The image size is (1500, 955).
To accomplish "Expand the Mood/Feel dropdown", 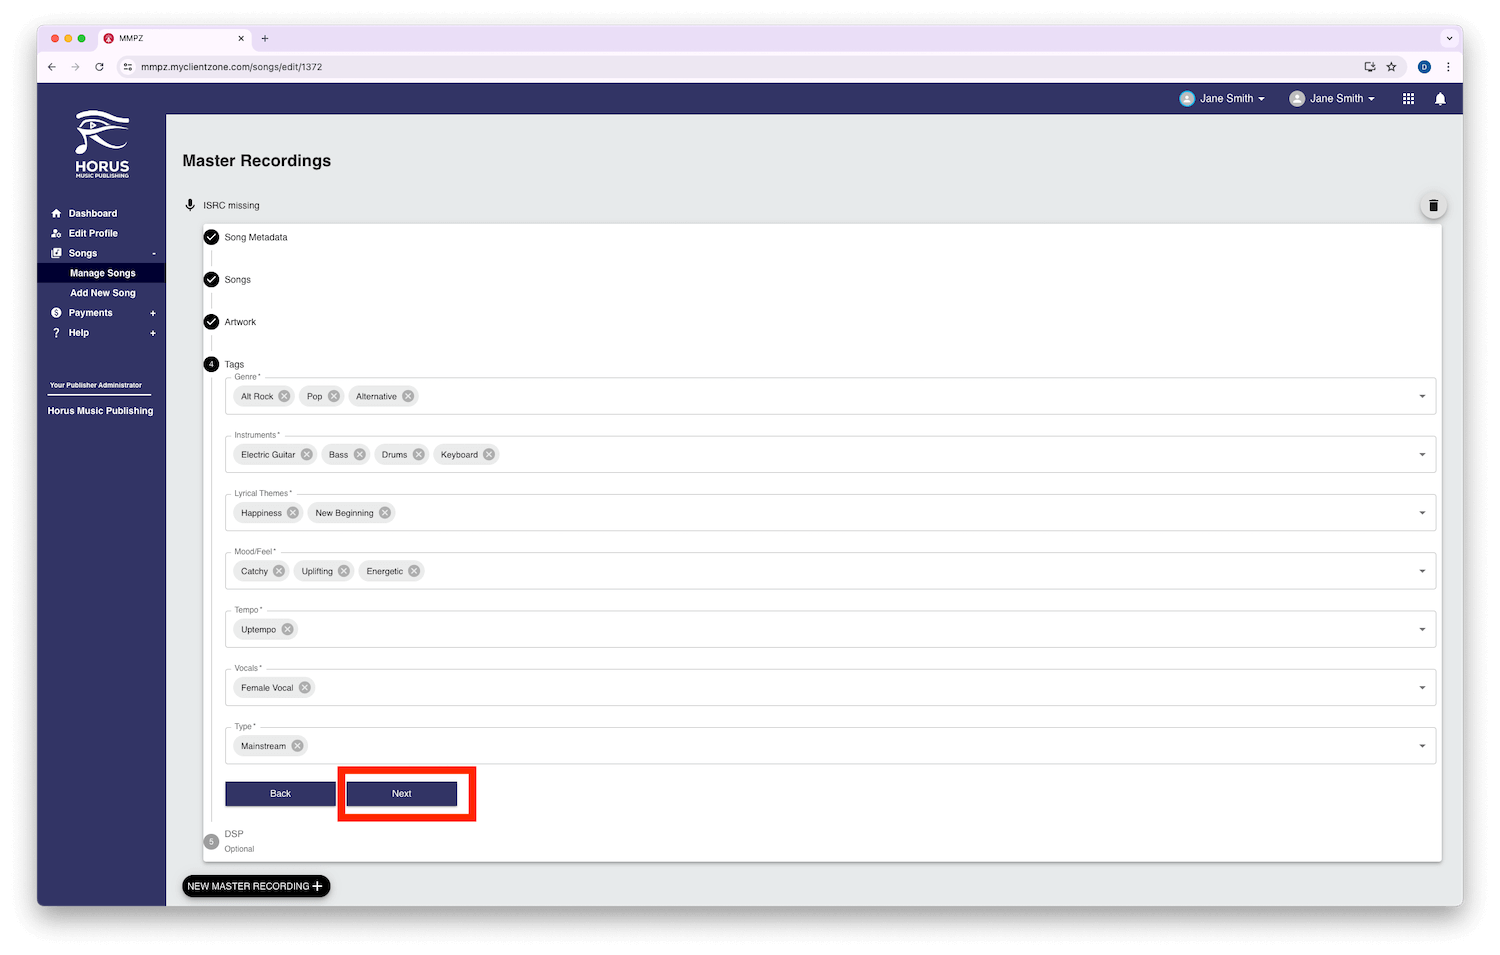I will point(1421,571).
